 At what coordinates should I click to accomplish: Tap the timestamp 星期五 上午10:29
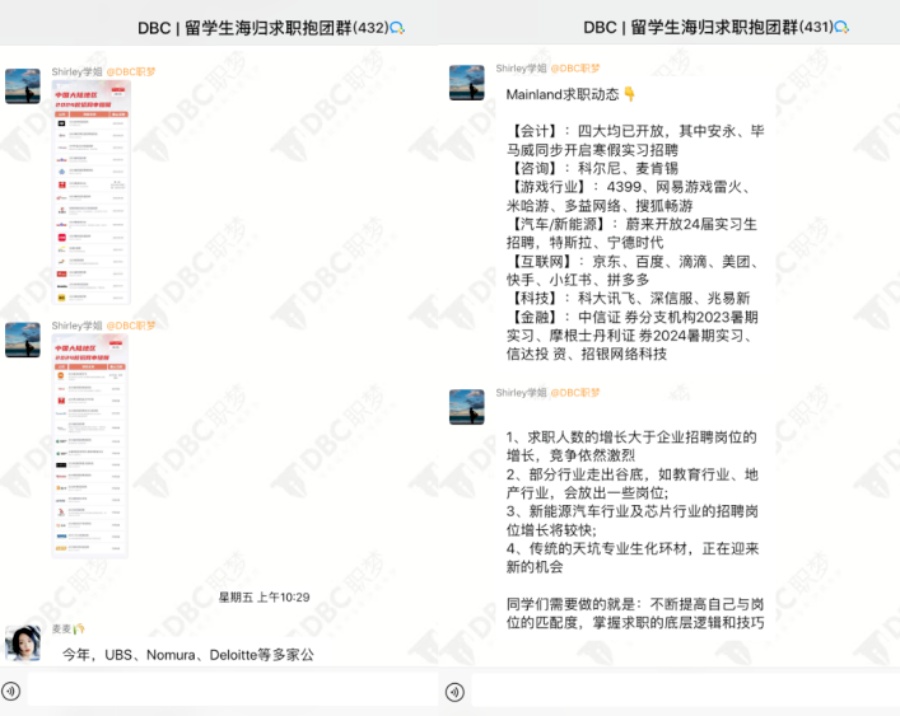(264, 597)
